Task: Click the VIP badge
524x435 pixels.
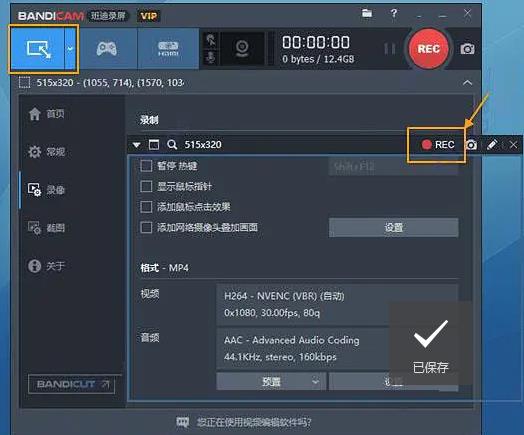Action: [x=149, y=16]
